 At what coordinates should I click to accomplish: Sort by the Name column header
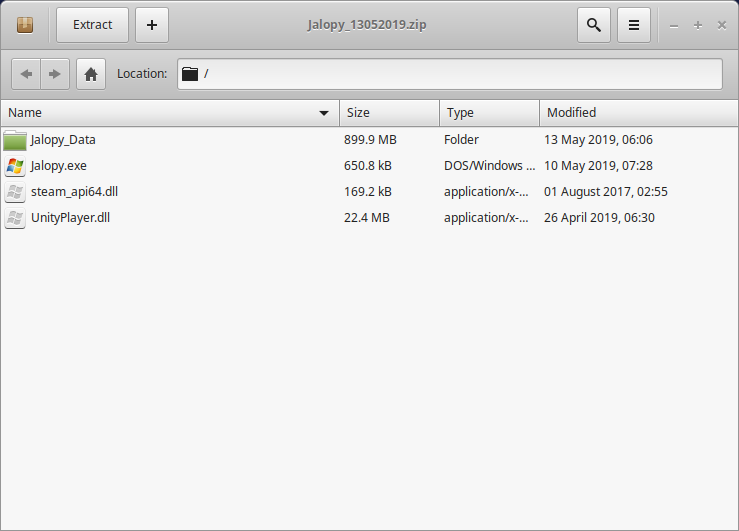[x=170, y=113]
